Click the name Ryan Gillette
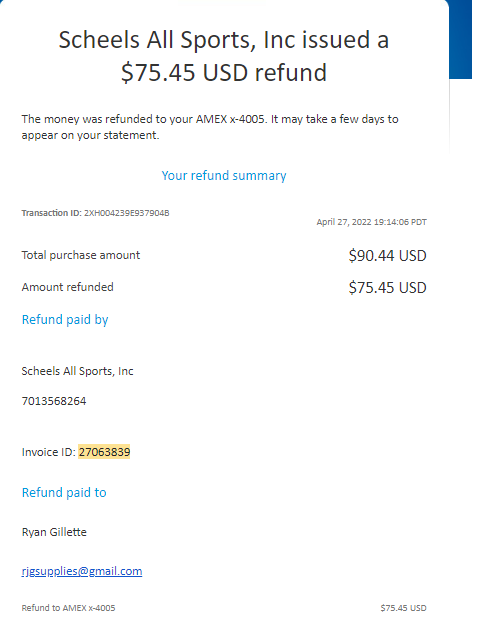This screenshot has width=487, height=630. coord(54,532)
